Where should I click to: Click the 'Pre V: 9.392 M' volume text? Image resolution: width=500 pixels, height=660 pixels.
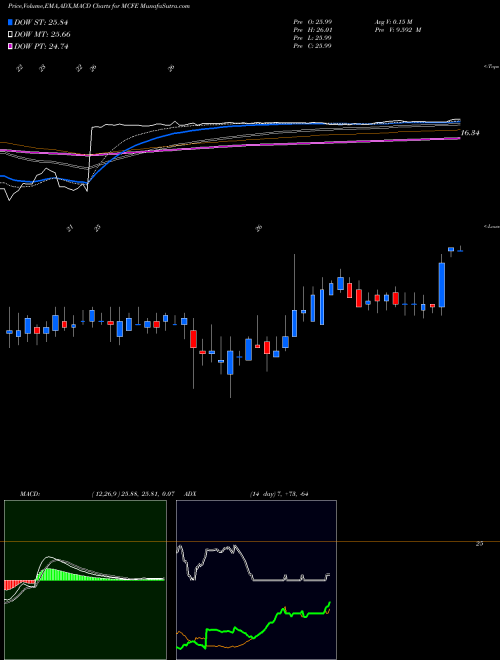[x=397, y=30]
